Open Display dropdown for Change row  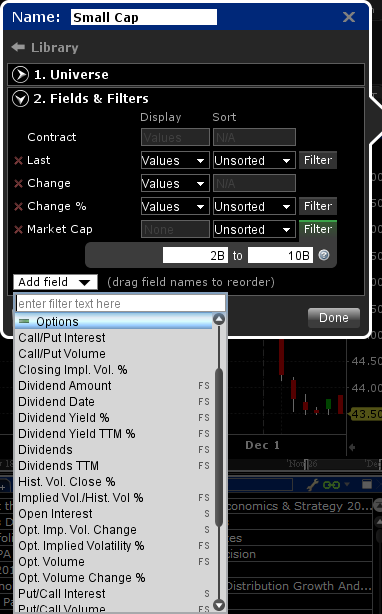pyautogui.click(x=175, y=183)
